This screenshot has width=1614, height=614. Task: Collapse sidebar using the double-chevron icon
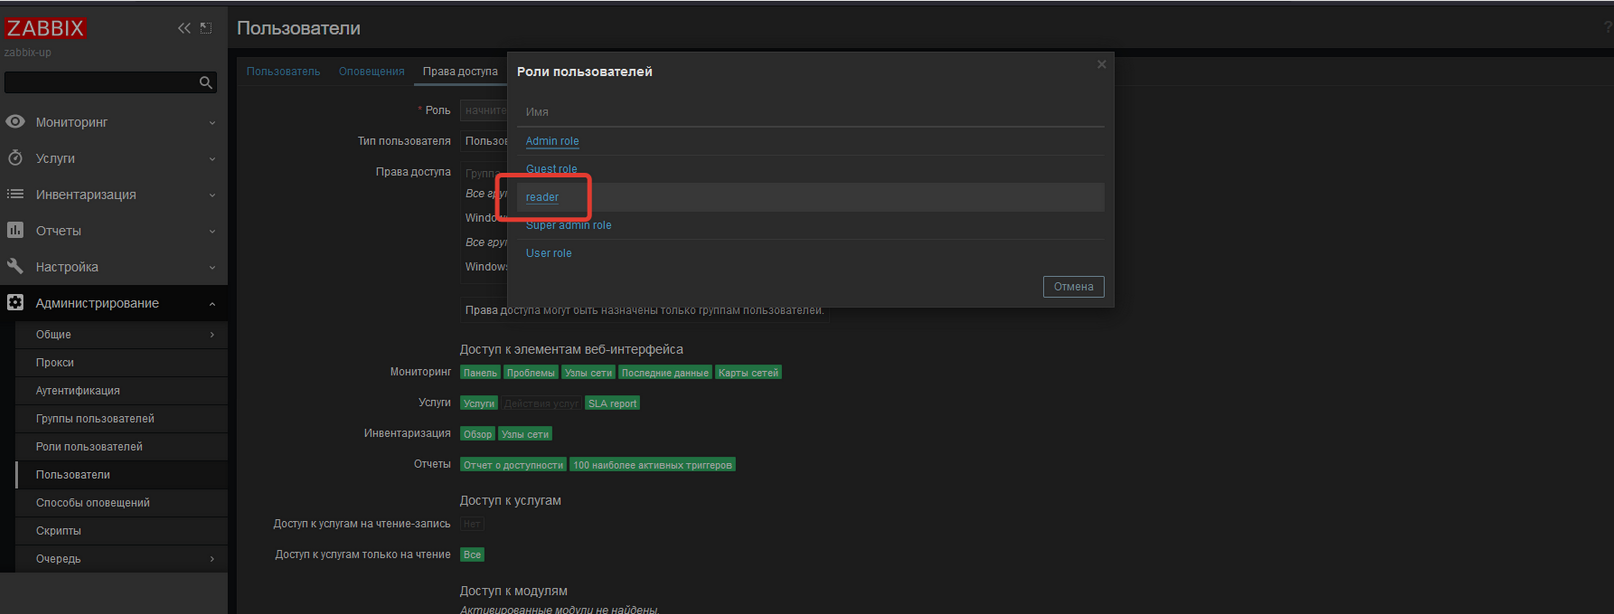pos(184,28)
